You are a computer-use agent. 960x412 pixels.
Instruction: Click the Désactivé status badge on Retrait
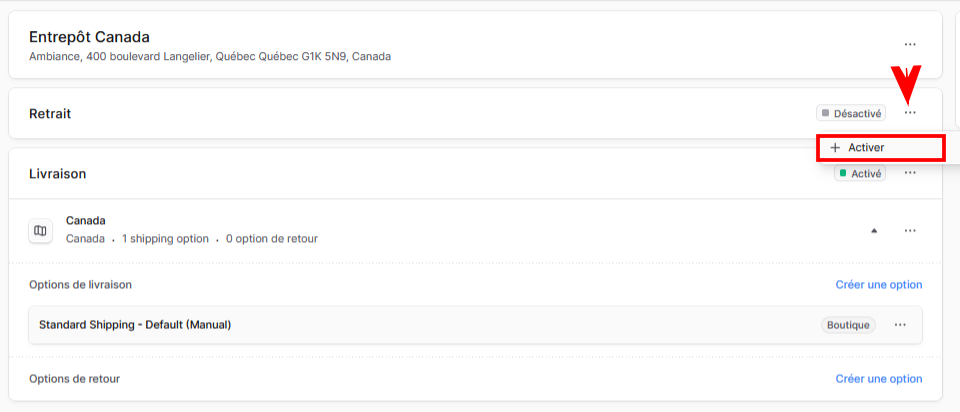[x=850, y=113]
